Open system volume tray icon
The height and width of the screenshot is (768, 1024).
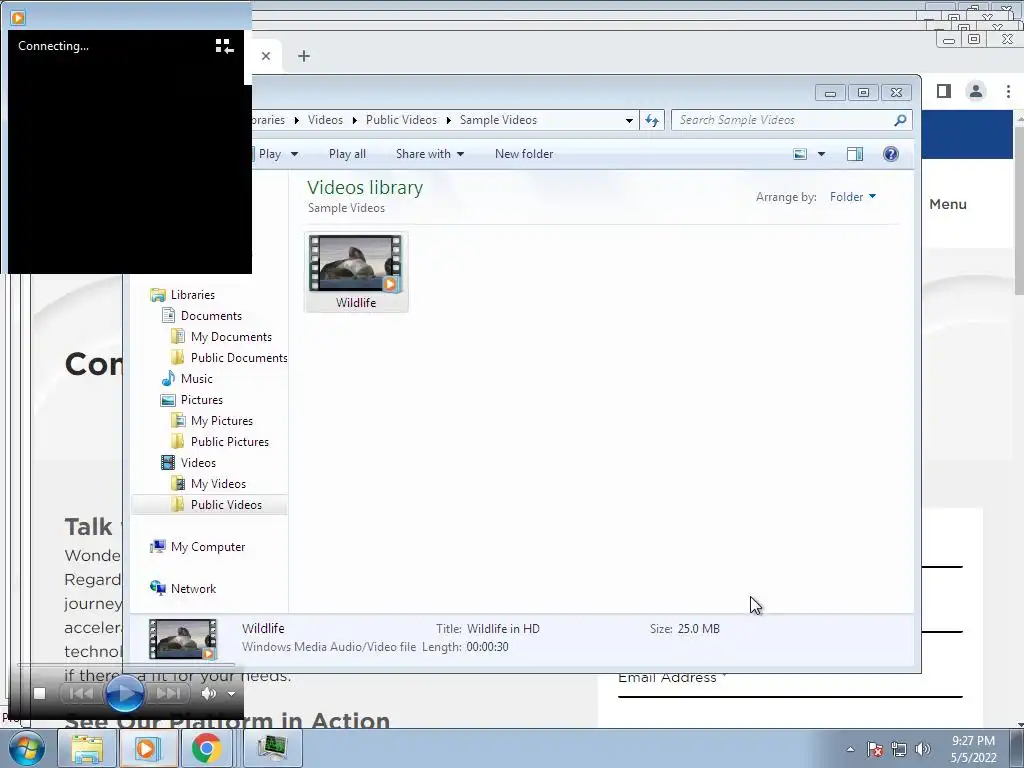coord(923,750)
